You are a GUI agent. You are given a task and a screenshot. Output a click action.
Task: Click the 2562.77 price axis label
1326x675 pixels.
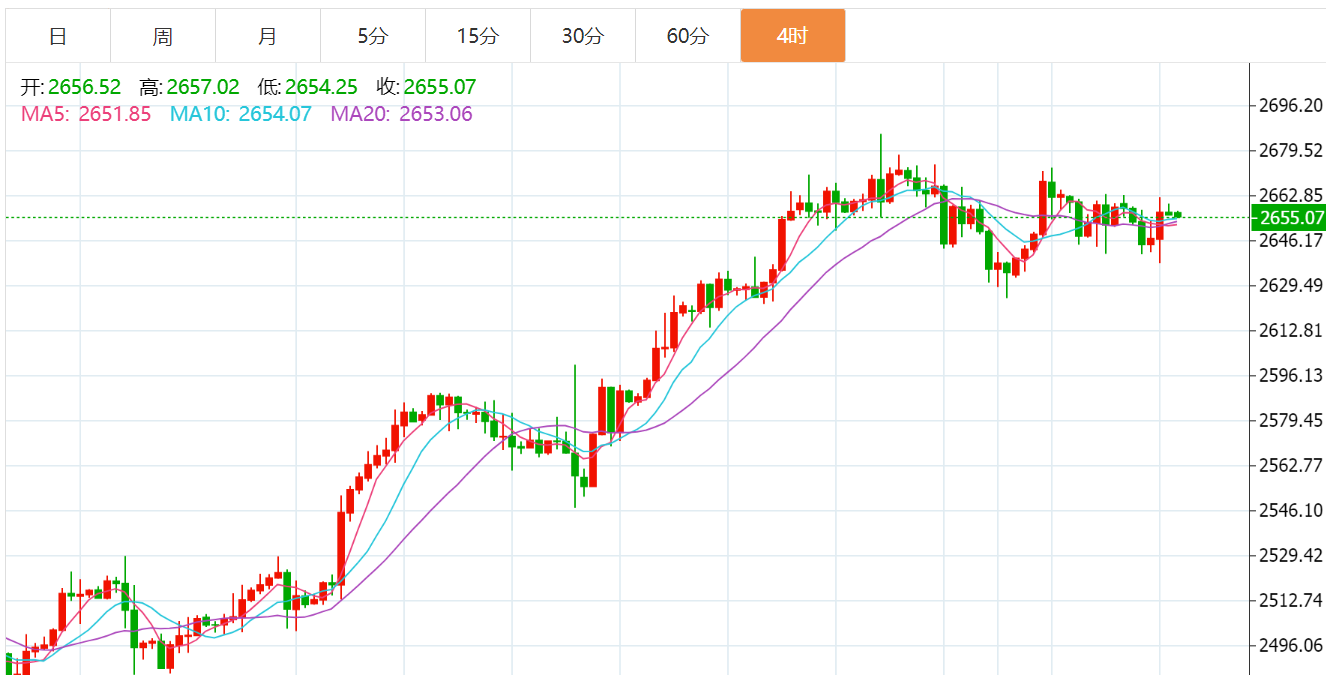(x=1291, y=465)
